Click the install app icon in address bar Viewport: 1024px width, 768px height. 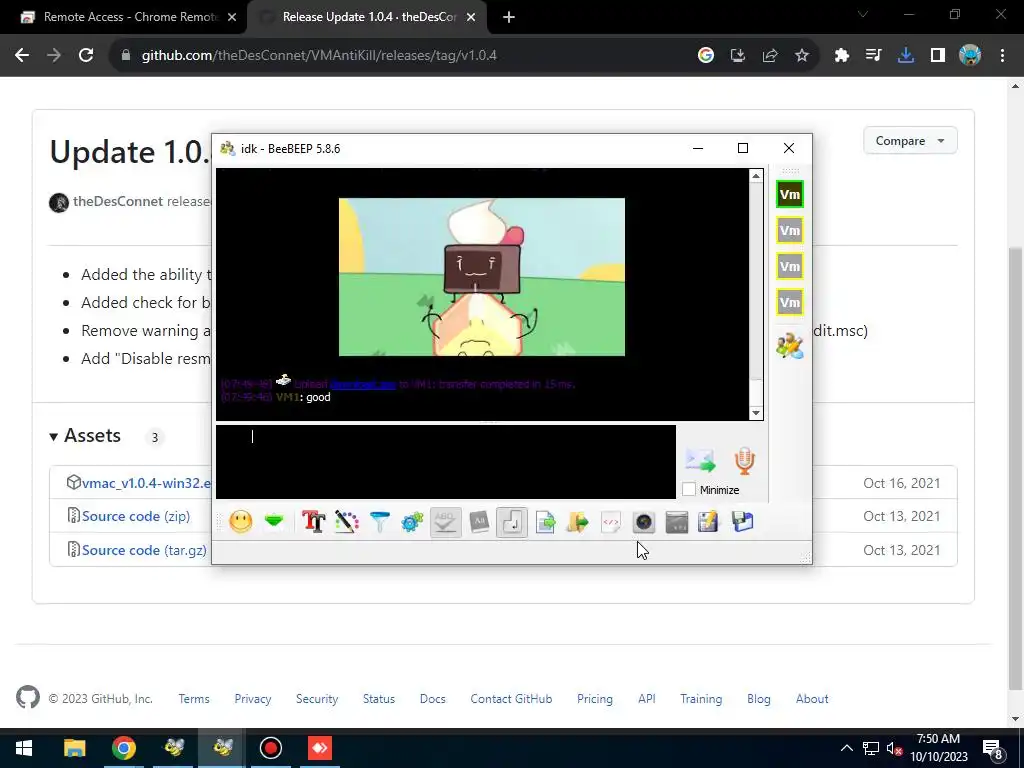click(x=738, y=56)
